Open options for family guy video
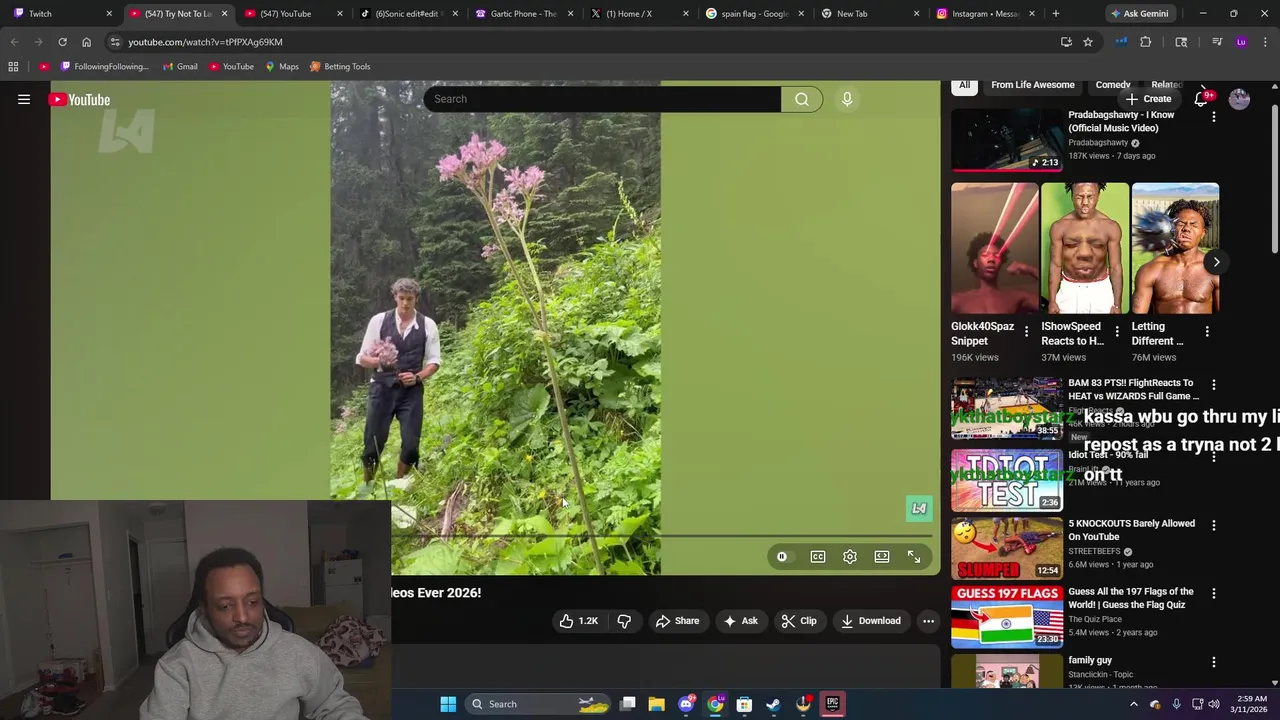Image resolution: width=1280 pixels, height=720 pixels. click(1214, 662)
